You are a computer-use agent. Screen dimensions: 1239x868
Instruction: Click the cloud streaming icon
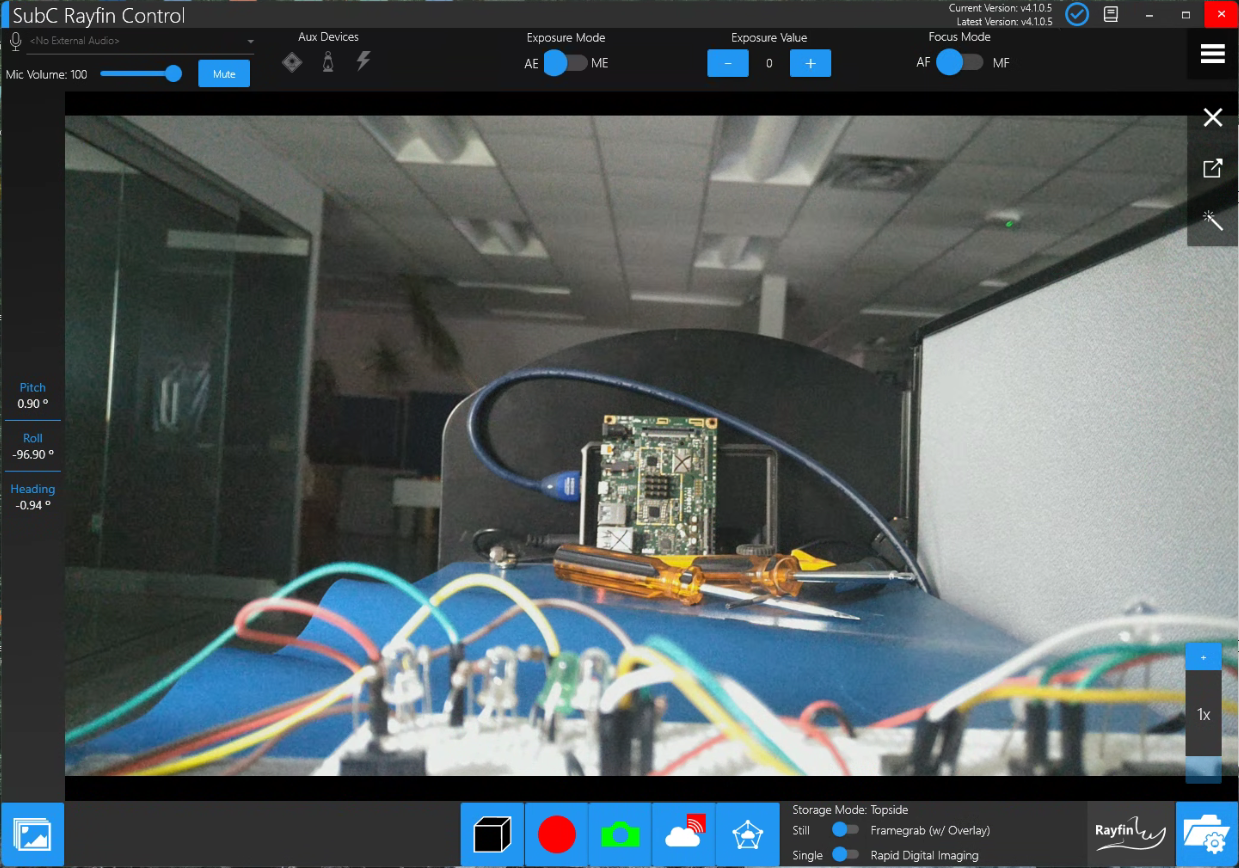684,834
